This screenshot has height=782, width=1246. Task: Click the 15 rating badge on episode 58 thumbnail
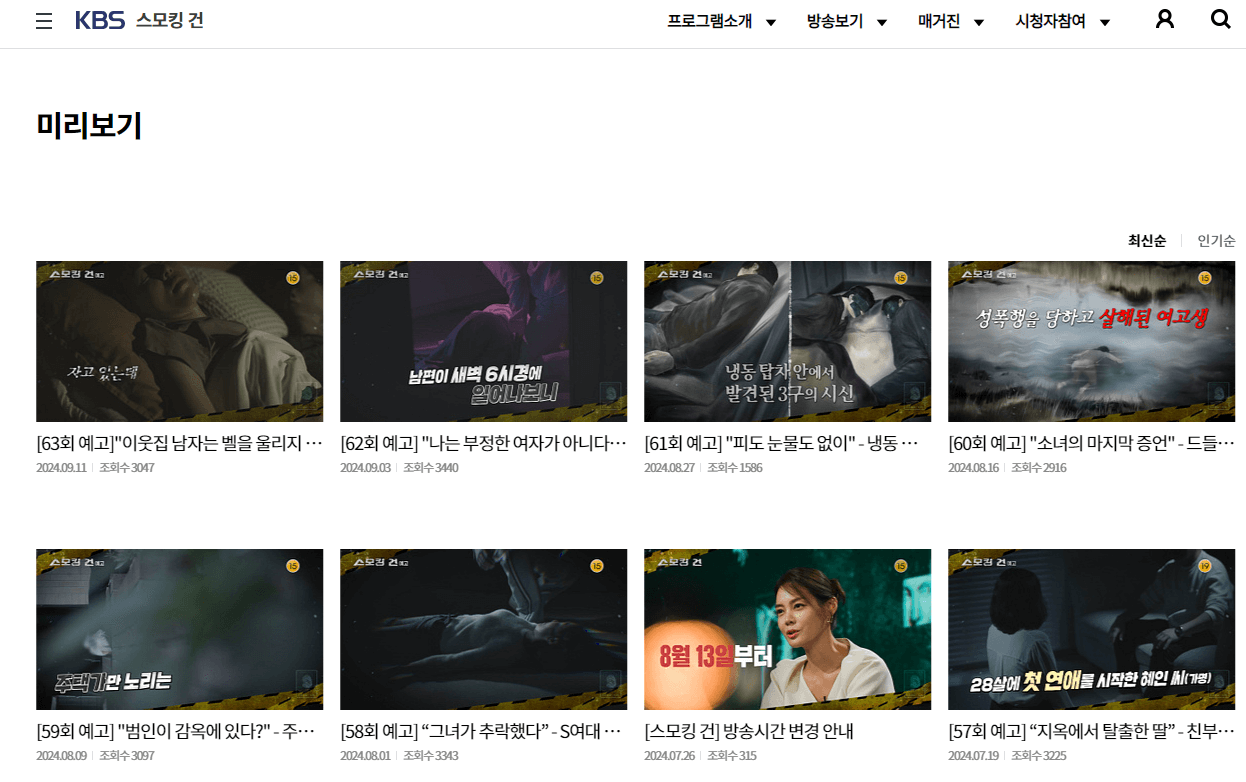tap(597, 566)
